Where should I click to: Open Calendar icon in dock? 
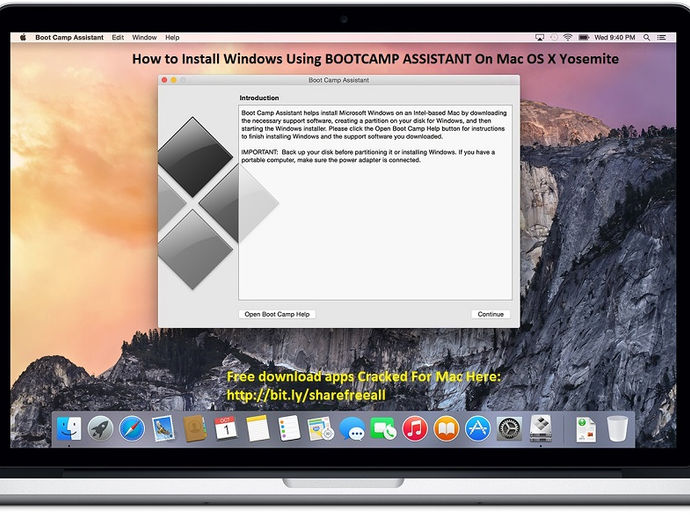tap(226, 428)
